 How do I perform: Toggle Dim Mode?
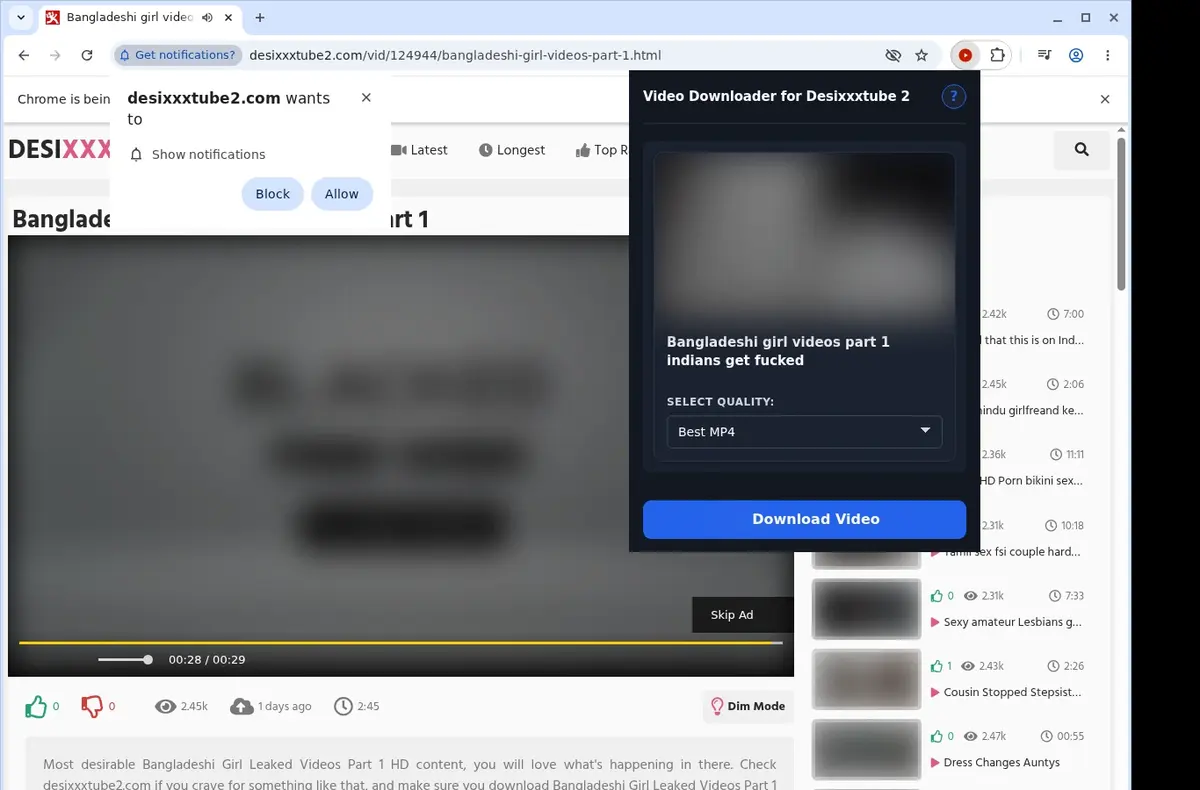(748, 706)
